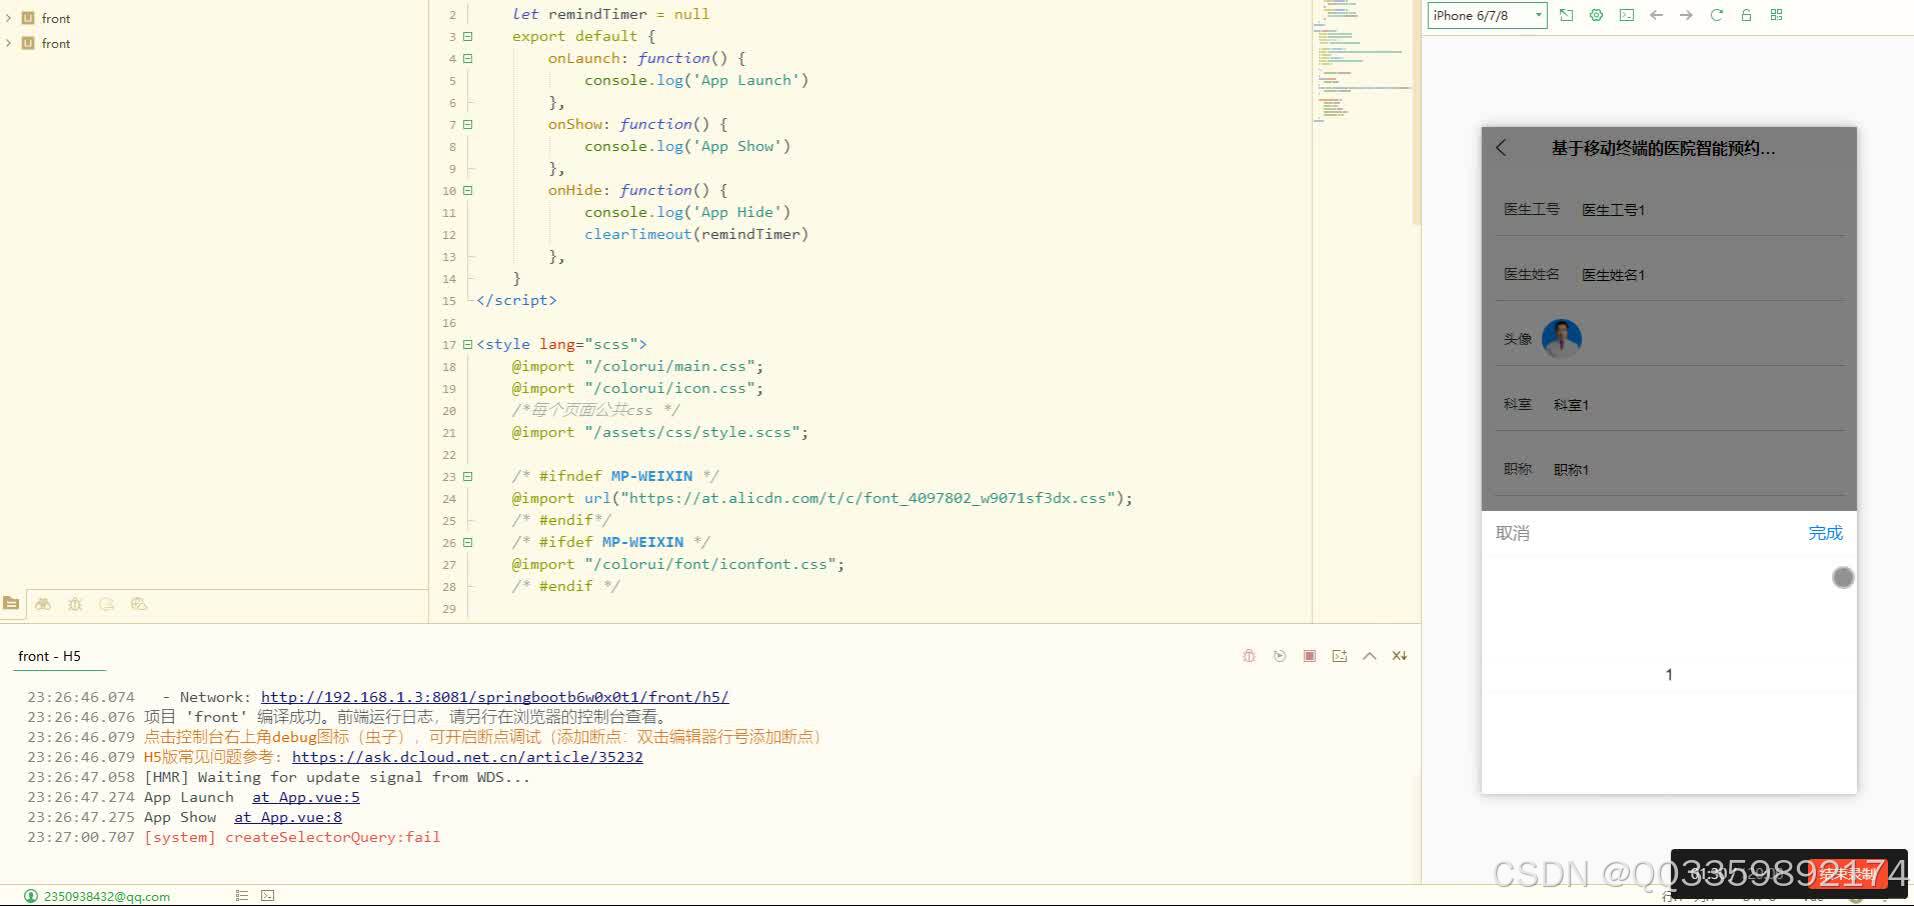1914x906 pixels.
Task: Stop the running front-H5 process
Action: pos(1309,656)
